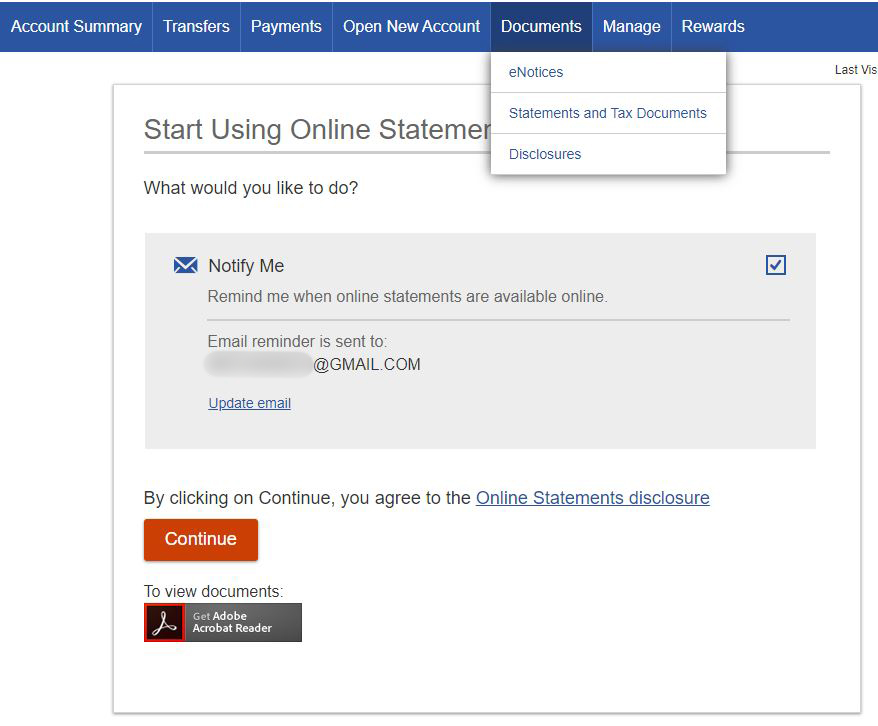Go to the Account Summary tab
The width and height of the screenshot is (878, 726).
tap(76, 27)
